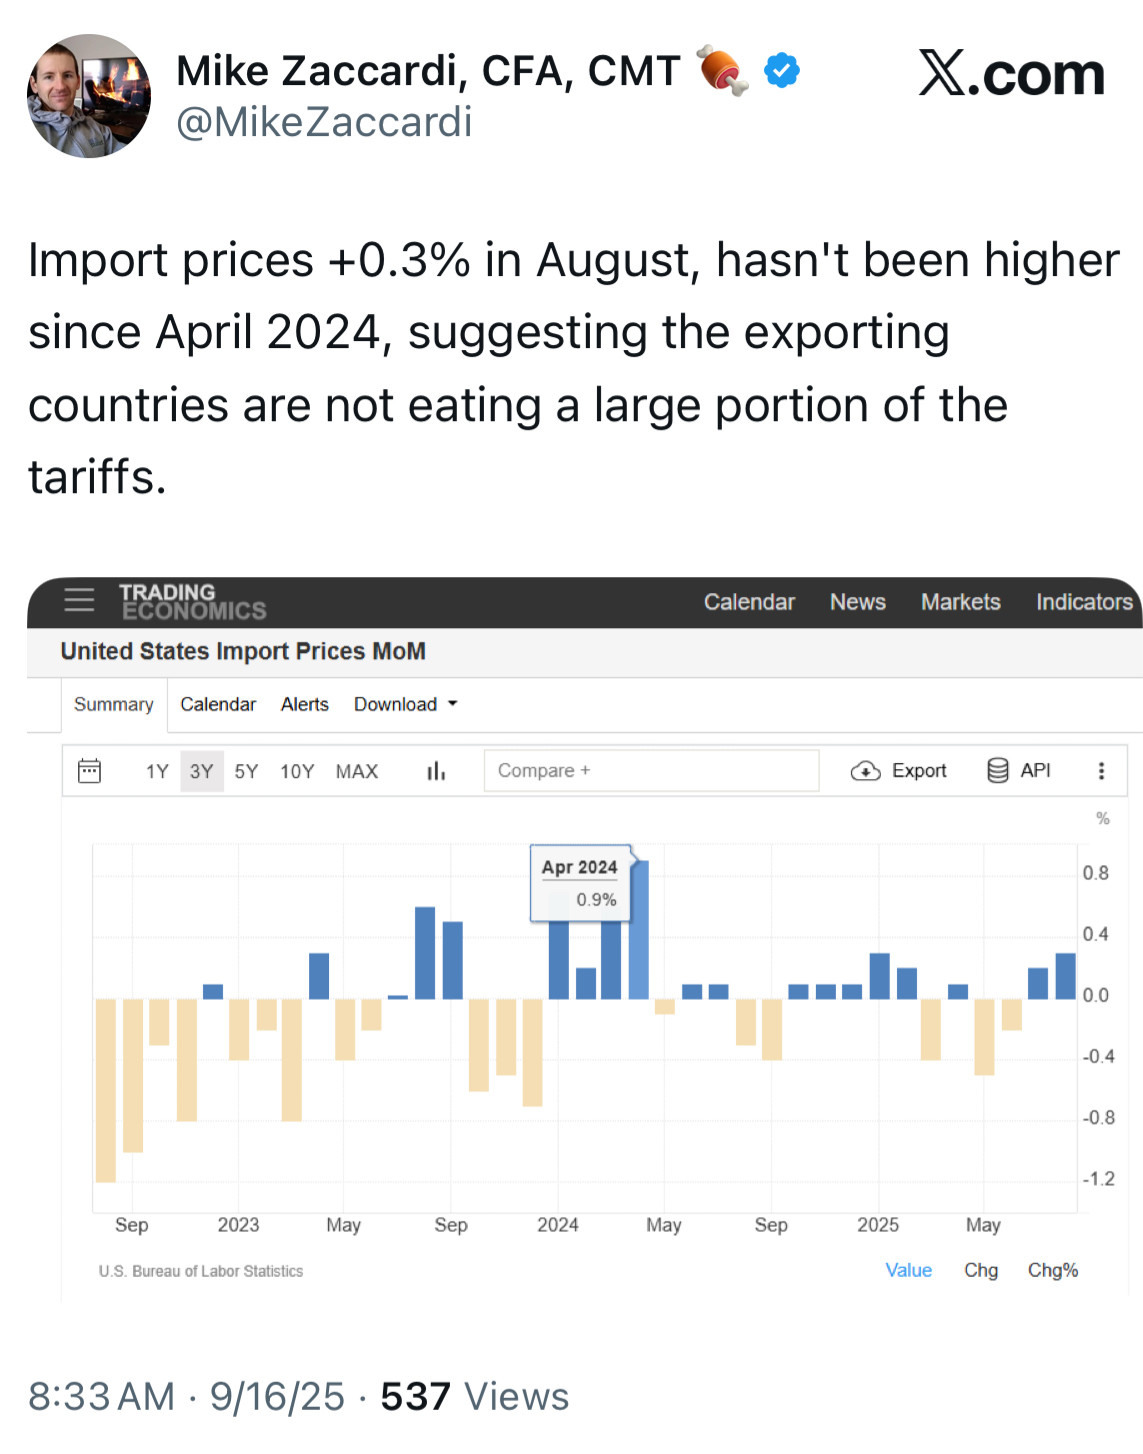Show Chg% values on chart

1052,1270
